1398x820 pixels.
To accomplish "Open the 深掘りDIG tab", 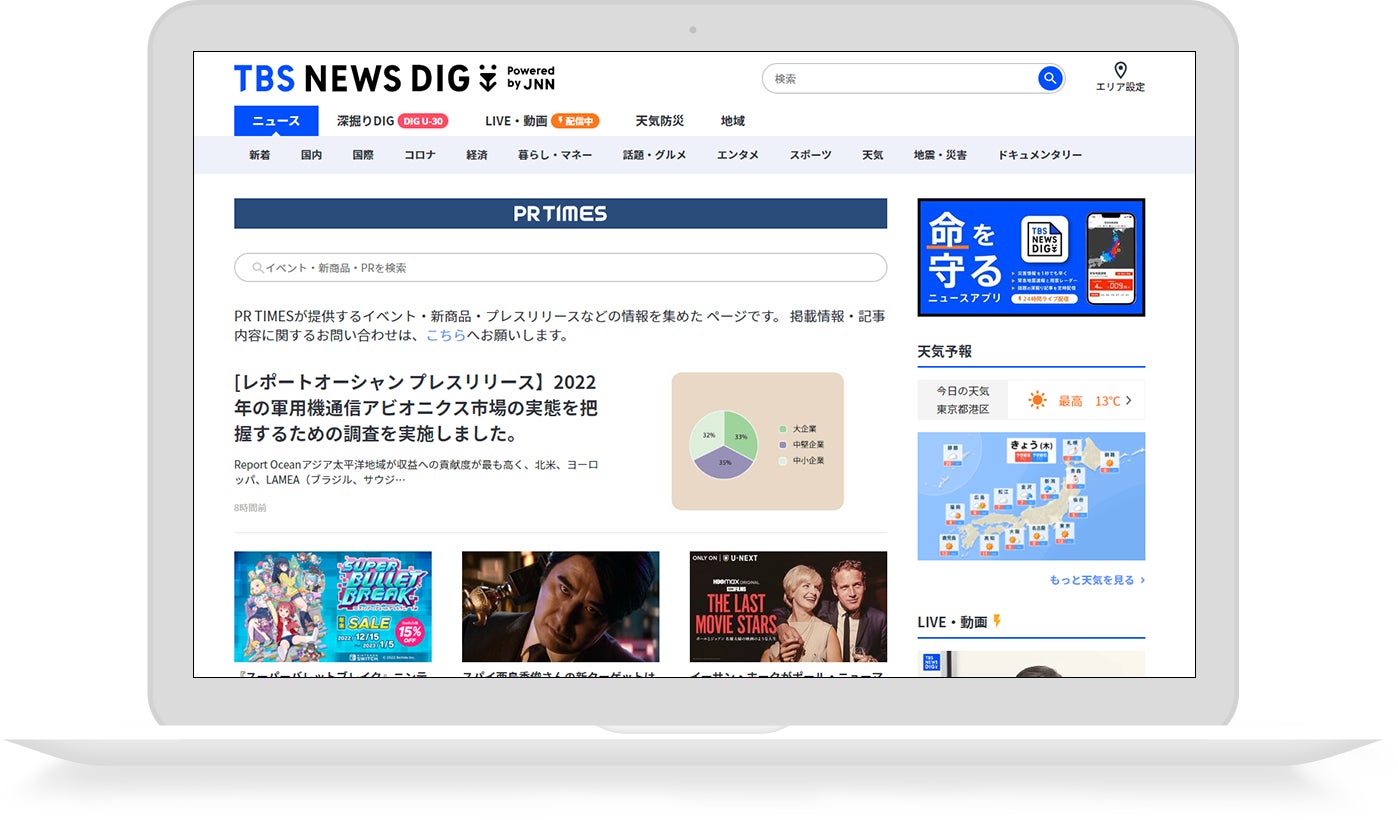I will tap(365, 121).
